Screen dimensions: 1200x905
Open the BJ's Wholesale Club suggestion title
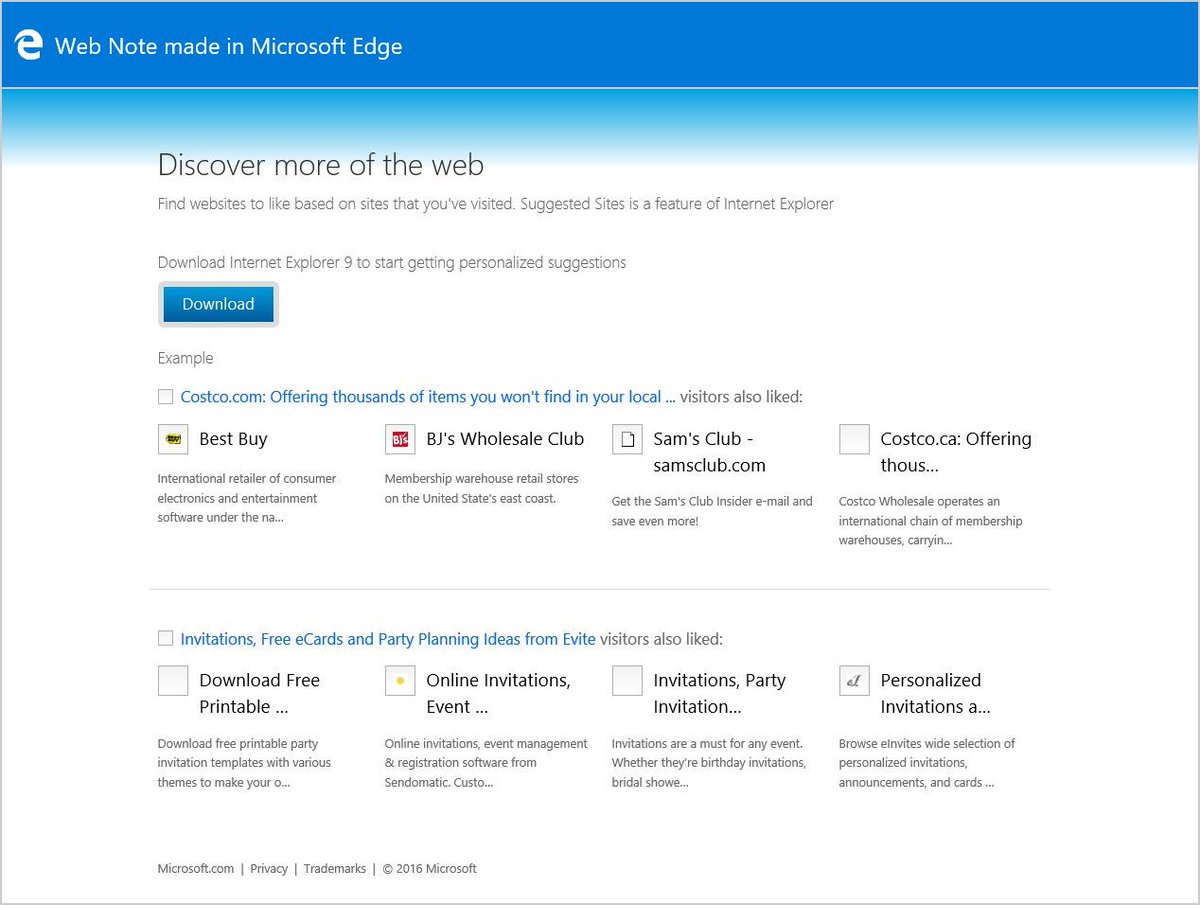coord(505,439)
